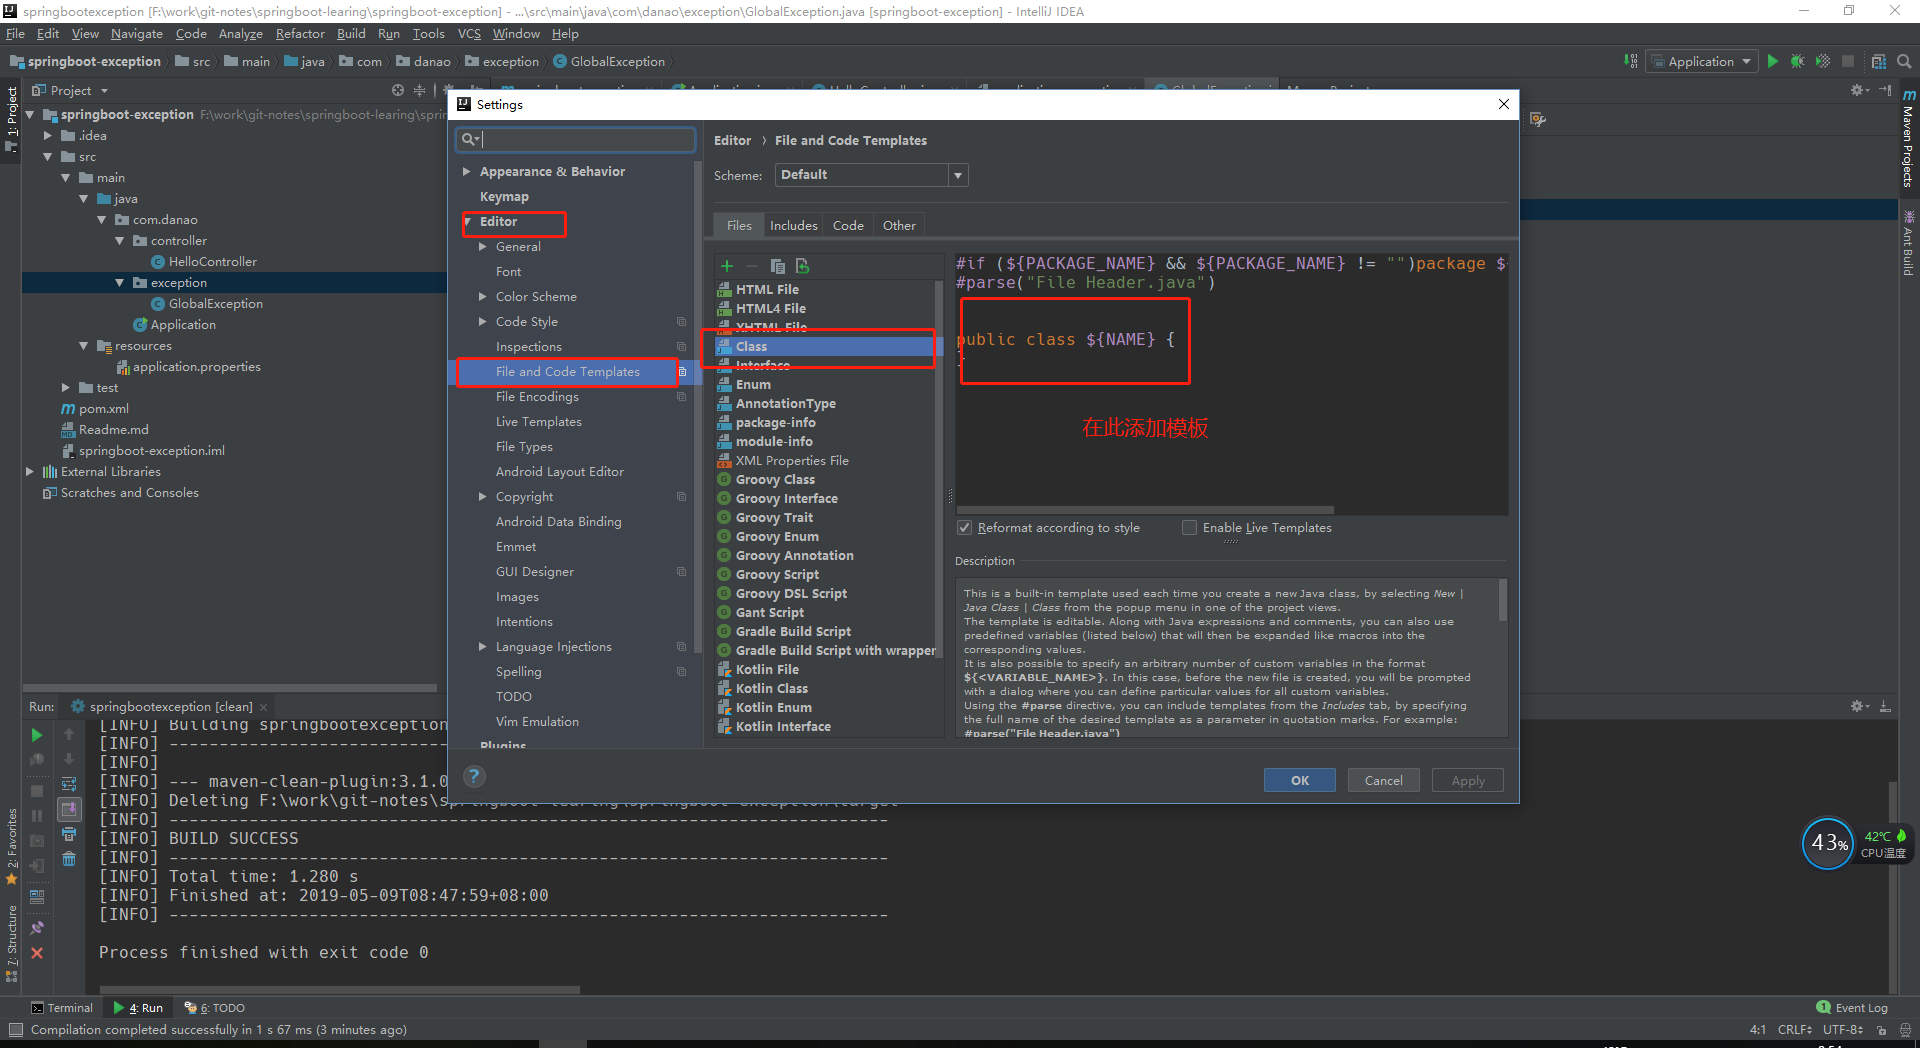
Task: Collapse the Editor settings section
Action: tap(467, 222)
